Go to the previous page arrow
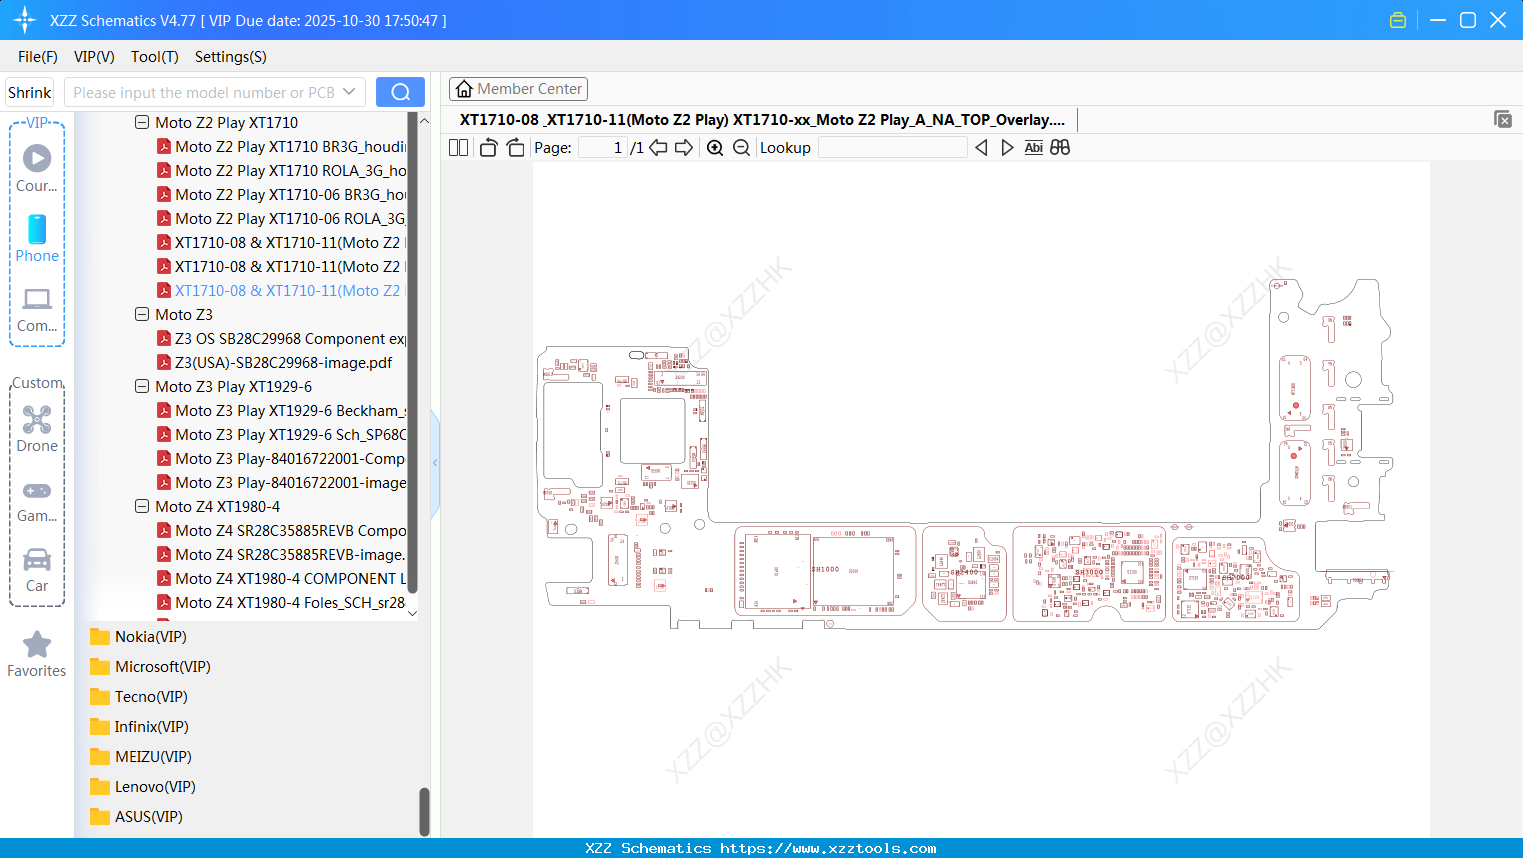This screenshot has height=858, width=1523. click(x=658, y=148)
